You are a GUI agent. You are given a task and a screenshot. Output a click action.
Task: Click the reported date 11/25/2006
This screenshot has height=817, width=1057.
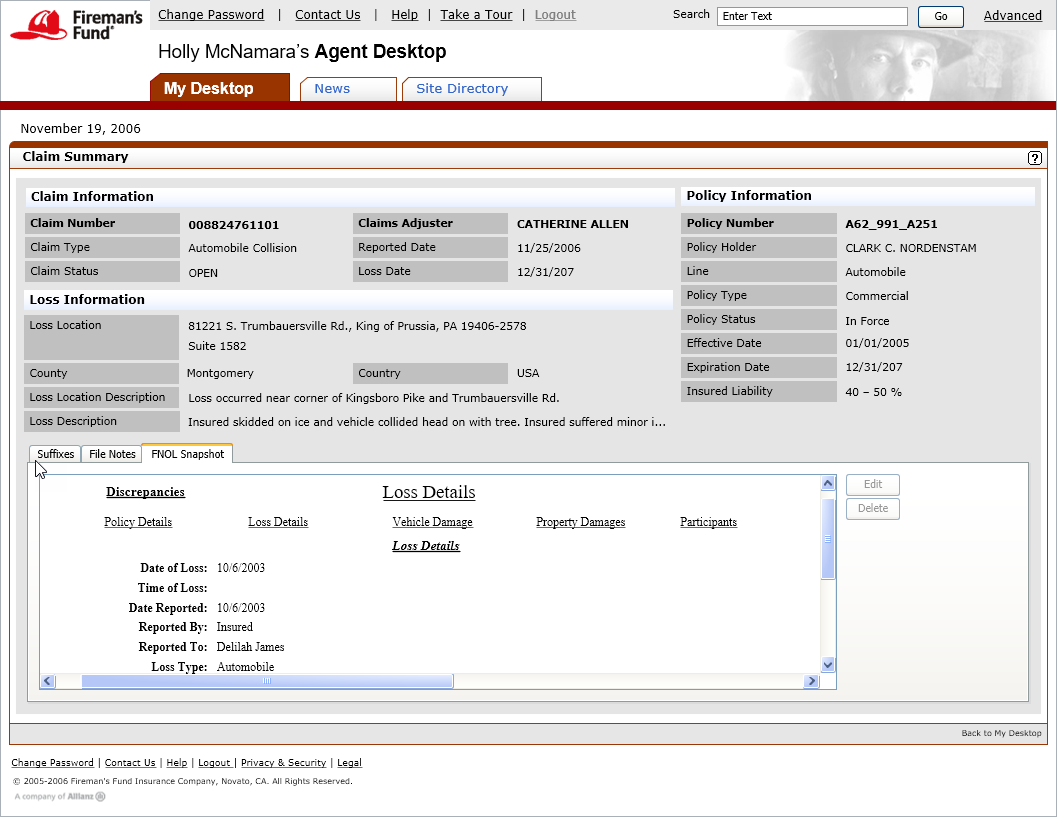[x=549, y=248]
